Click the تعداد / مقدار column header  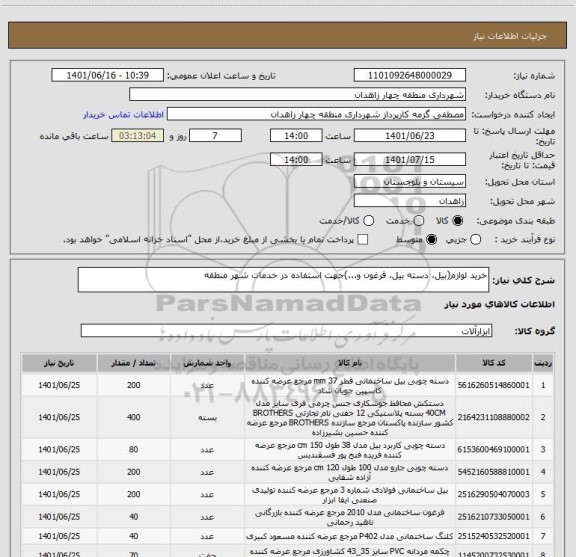point(134,363)
